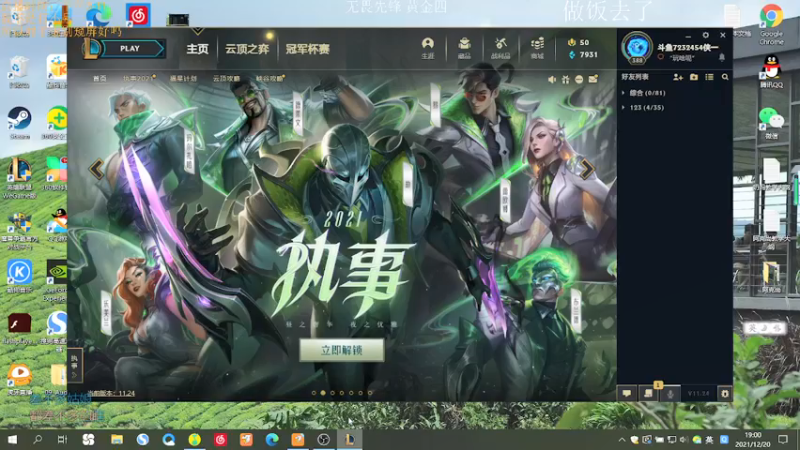Switch to the 云顶之弈 tab
The image size is (800, 450).
pyautogui.click(x=247, y=49)
